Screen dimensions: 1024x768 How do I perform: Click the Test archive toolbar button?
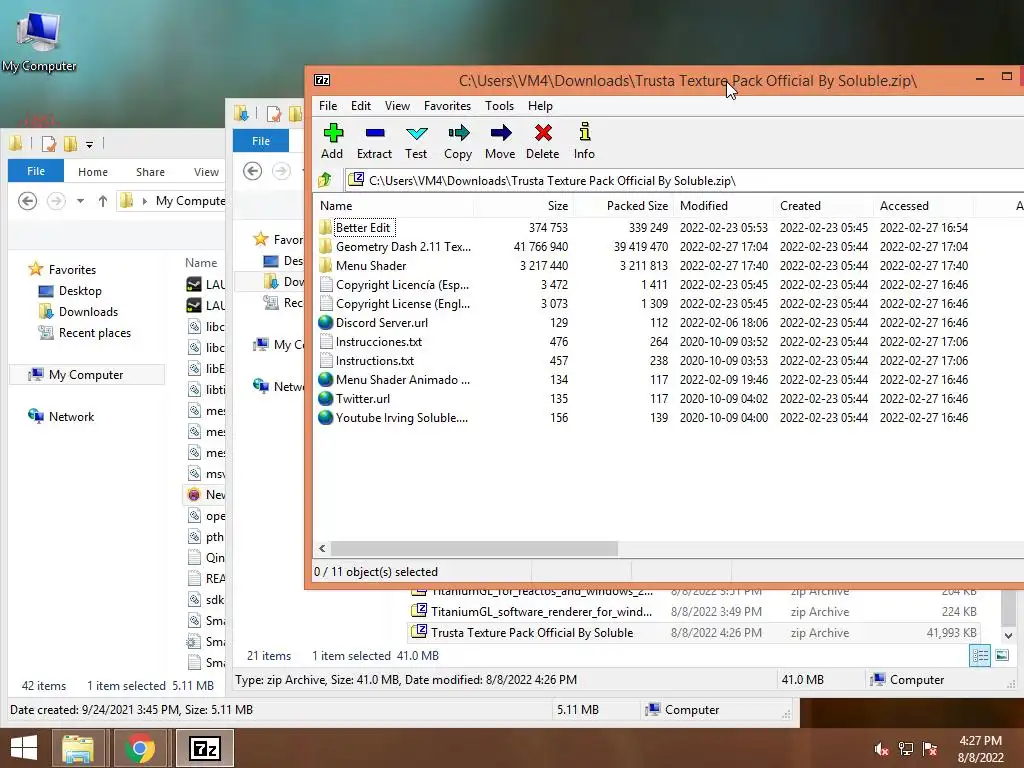pos(416,141)
